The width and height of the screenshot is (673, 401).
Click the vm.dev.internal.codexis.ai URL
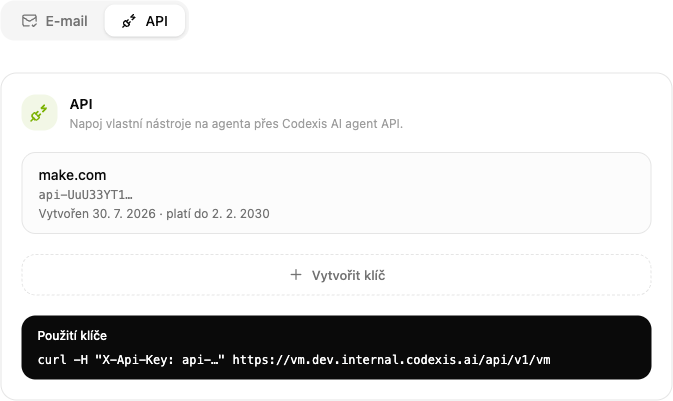pyautogui.click(x=391, y=360)
